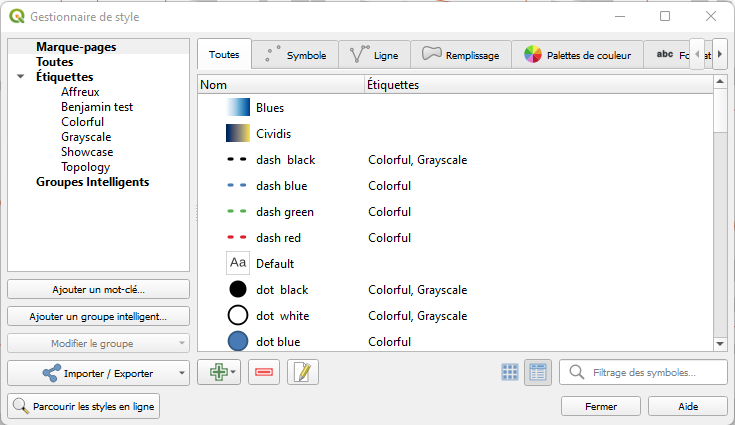Select Marque-pages in the tree
Viewport: 735px width, 425px height.
pos(76,47)
